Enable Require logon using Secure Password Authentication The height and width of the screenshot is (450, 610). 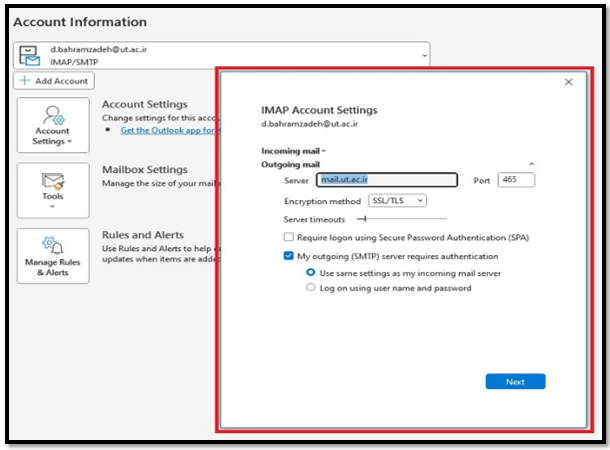click(x=289, y=237)
